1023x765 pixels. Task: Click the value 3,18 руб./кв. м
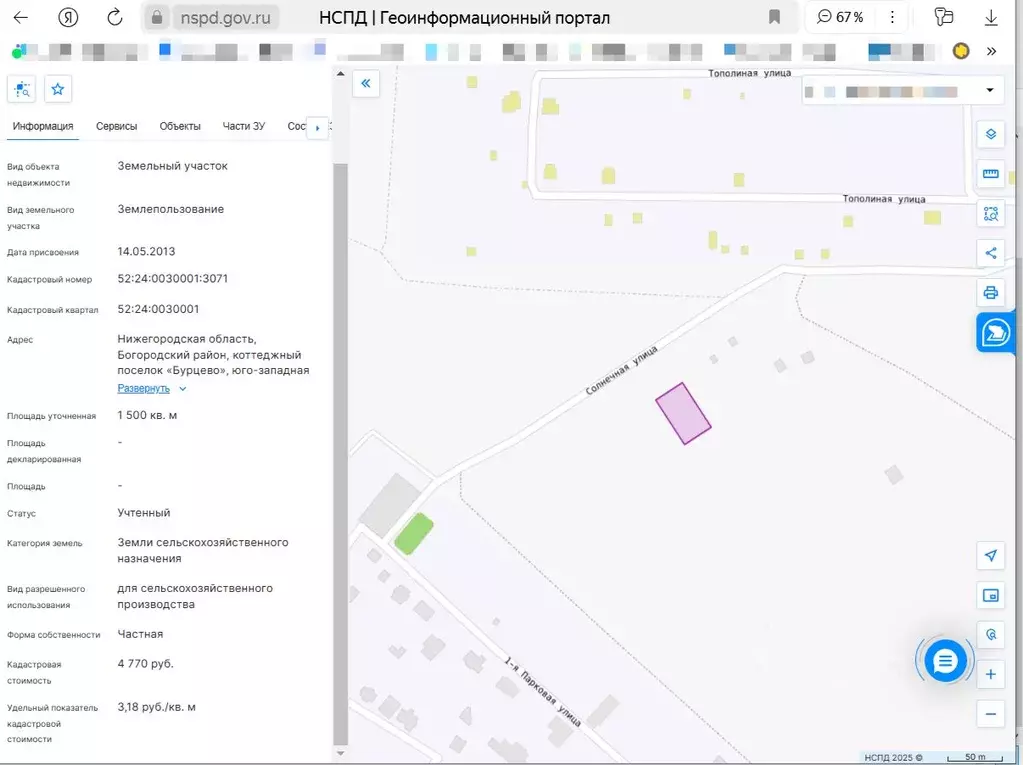[157, 707]
